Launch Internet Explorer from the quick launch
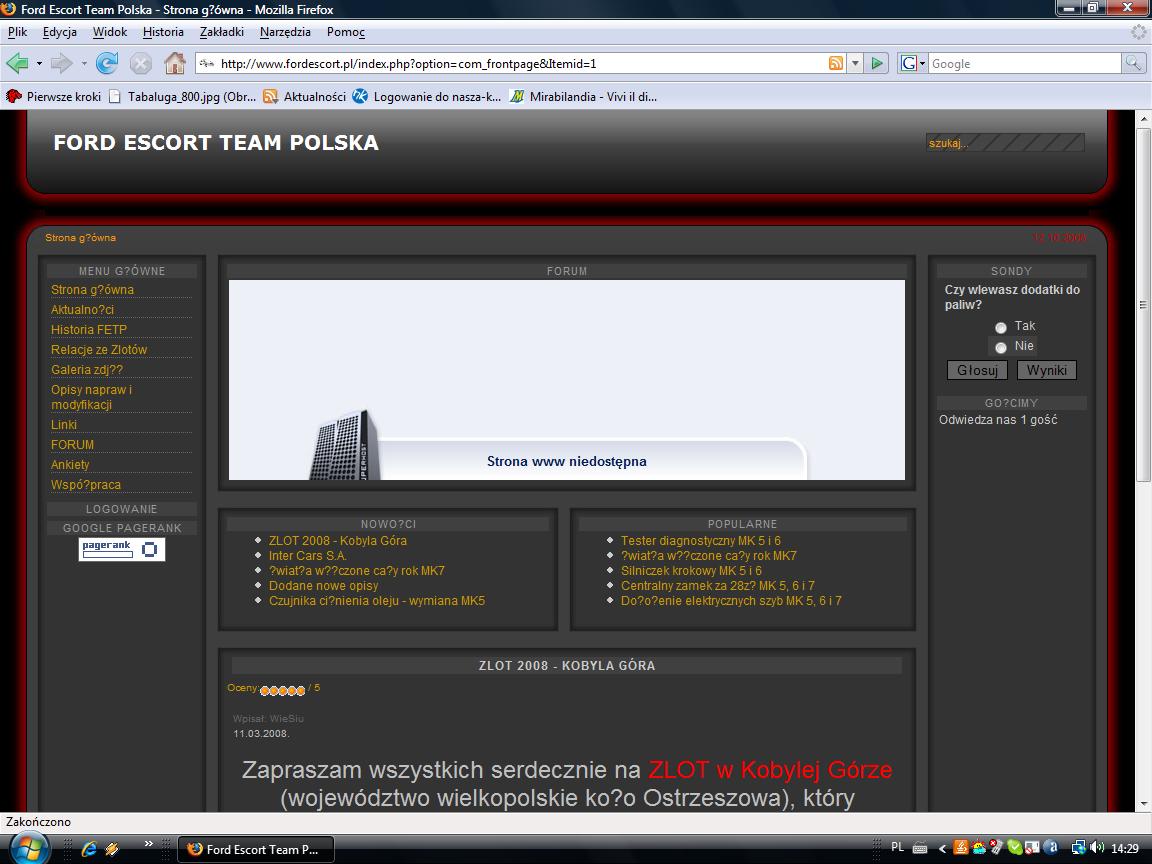 pyautogui.click(x=89, y=849)
